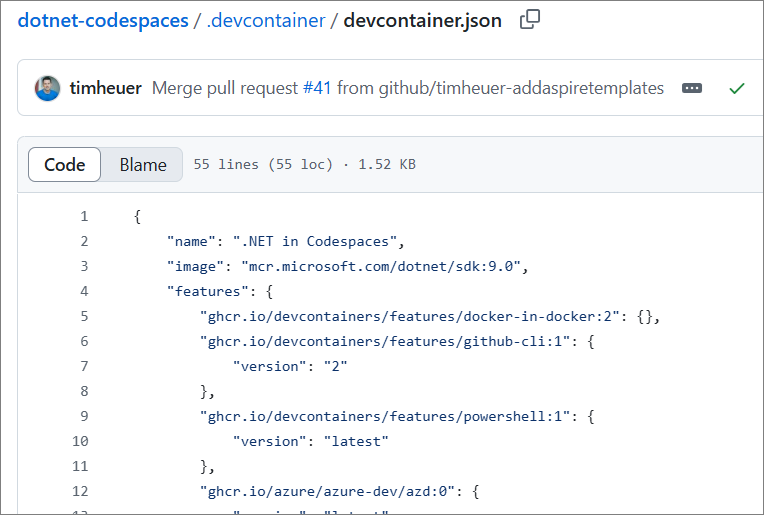Click the mcr.microsoft.com/dotnet/sdk:9.0 value
This screenshot has width=764, height=515.
pyautogui.click(x=381, y=267)
